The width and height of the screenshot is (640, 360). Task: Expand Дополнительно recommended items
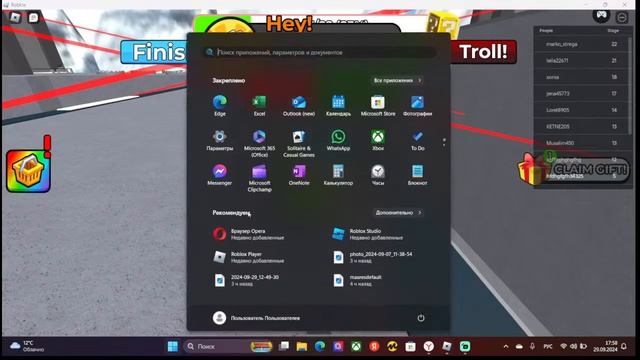[x=398, y=212]
